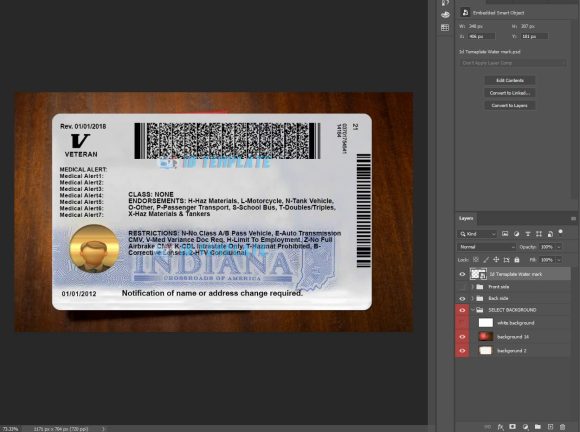Show the hidden Front side group
The width and height of the screenshot is (580, 432).
(x=462, y=287)
